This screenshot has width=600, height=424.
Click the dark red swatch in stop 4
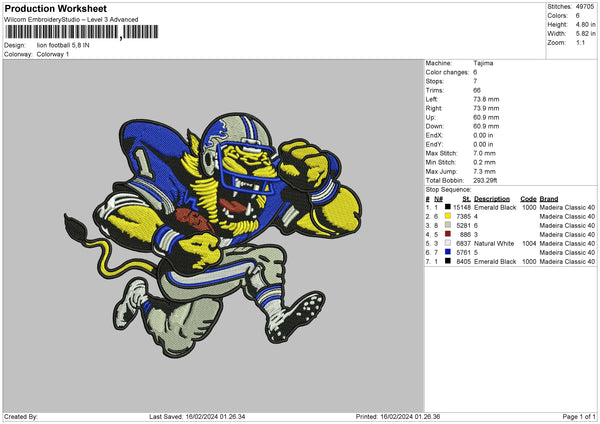(x=448, y=234)
